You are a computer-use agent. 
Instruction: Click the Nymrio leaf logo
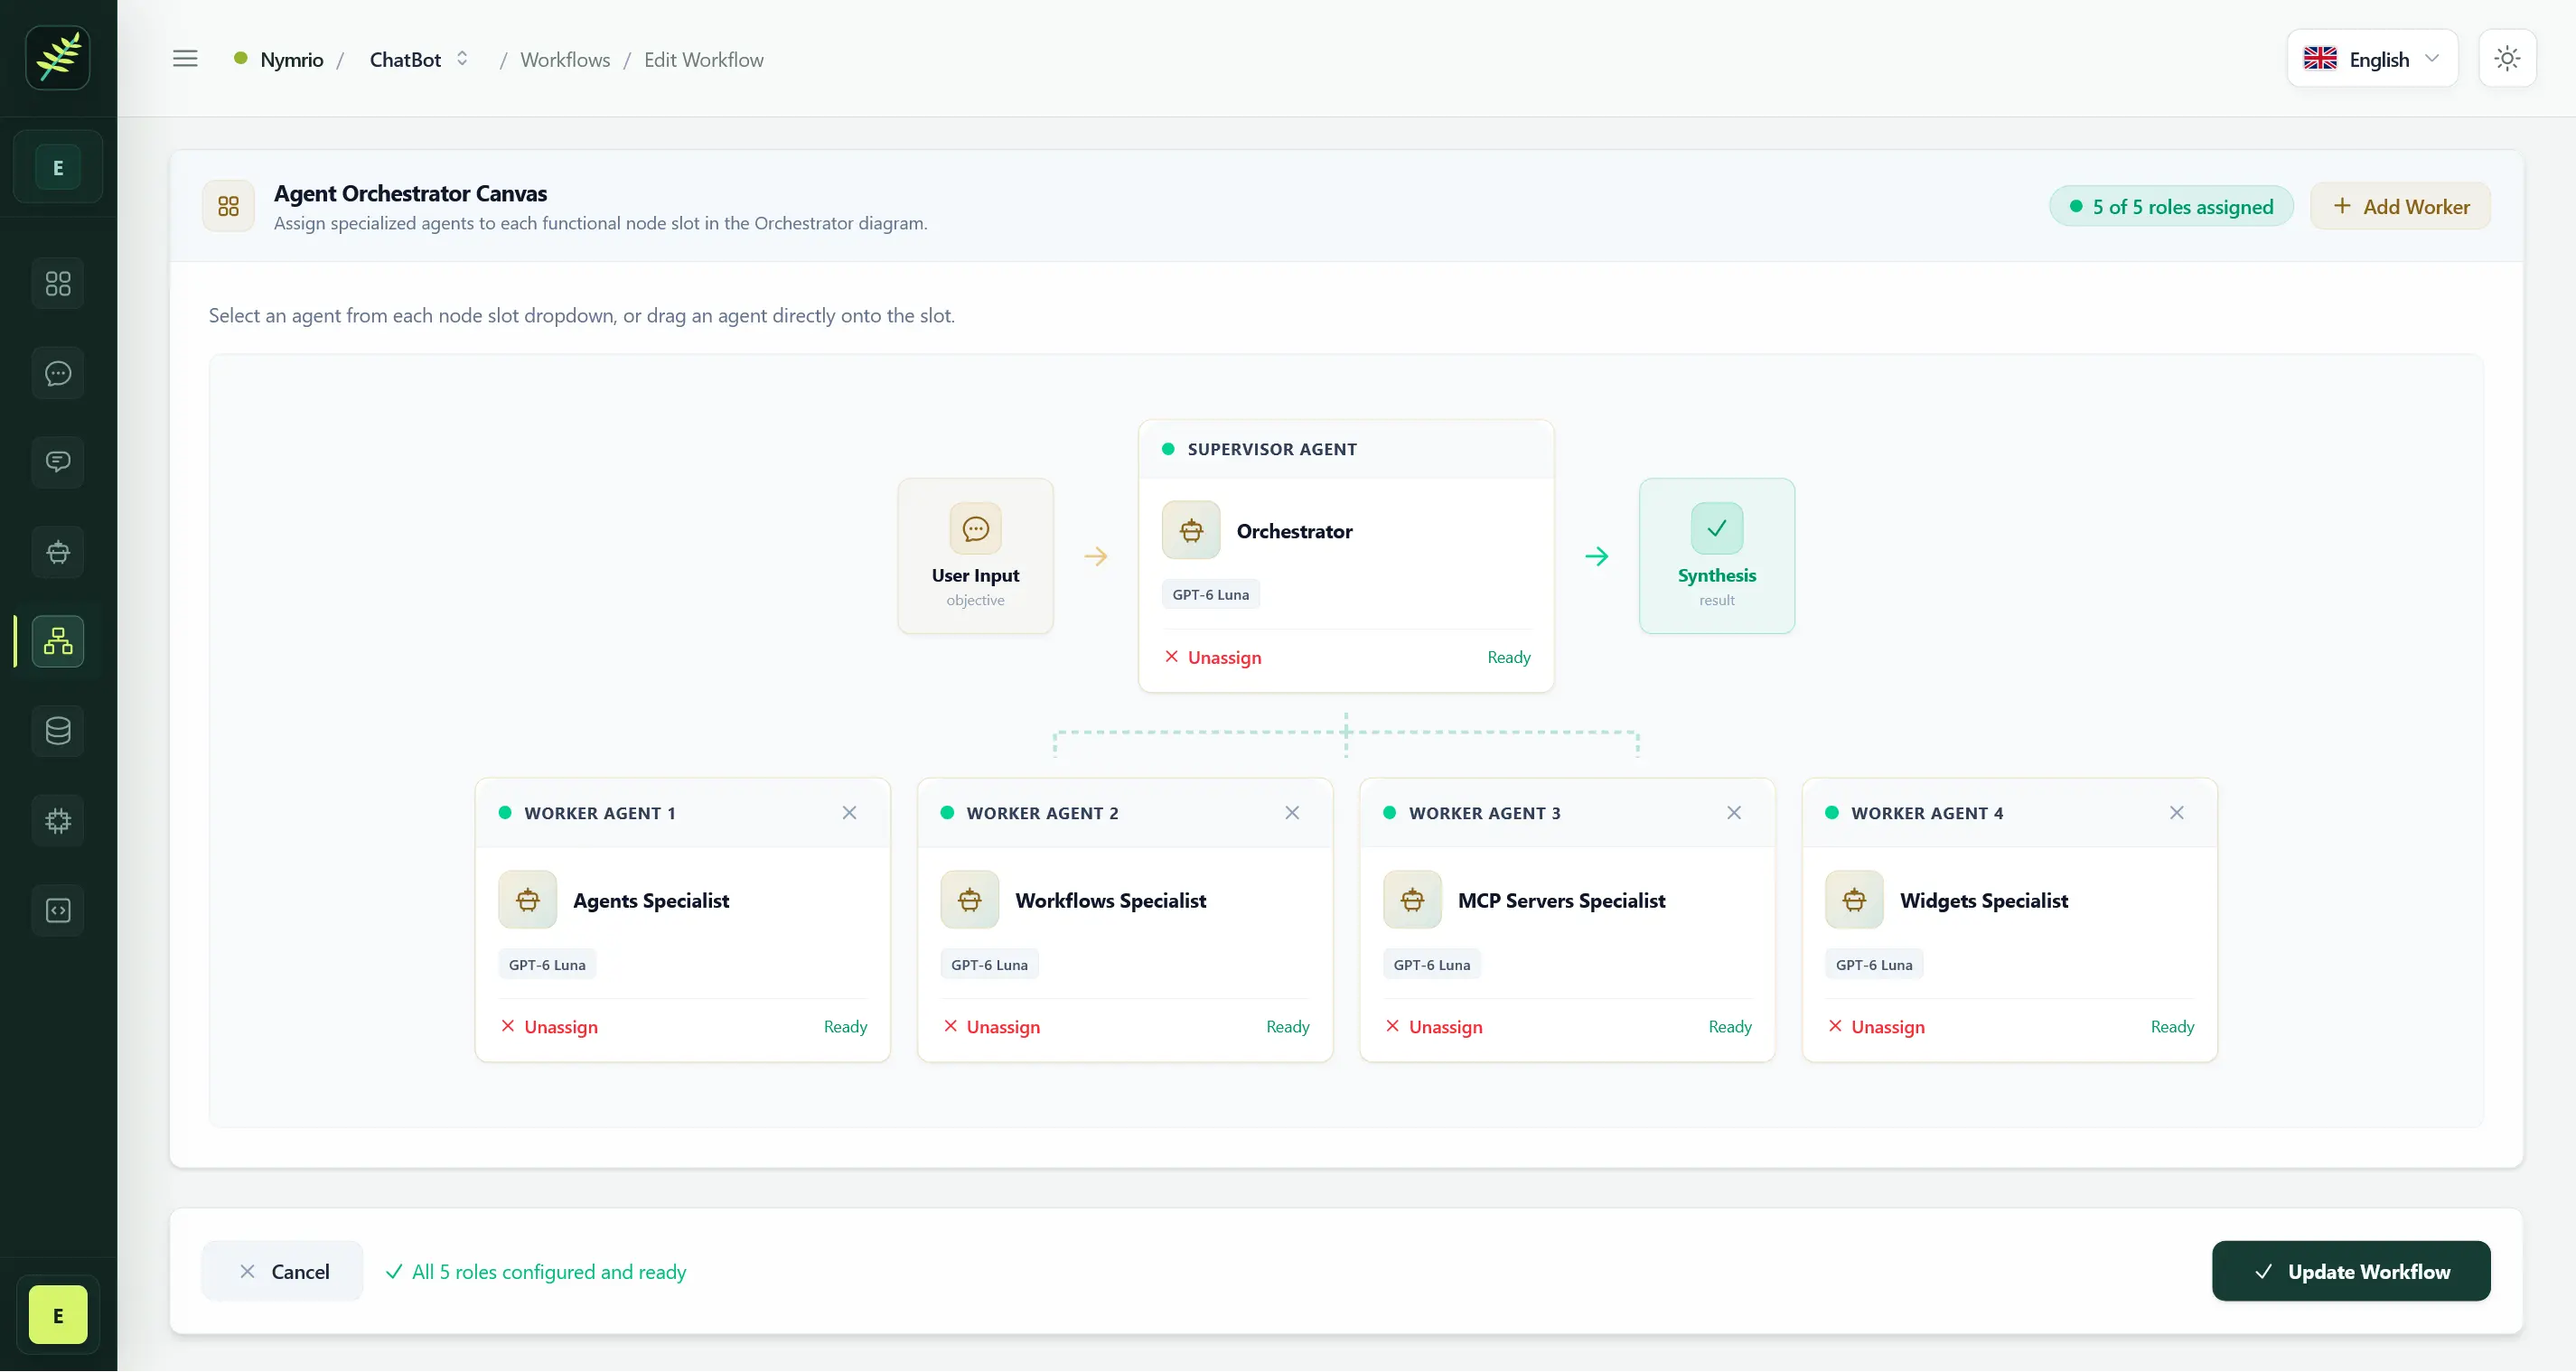(58, 58)
